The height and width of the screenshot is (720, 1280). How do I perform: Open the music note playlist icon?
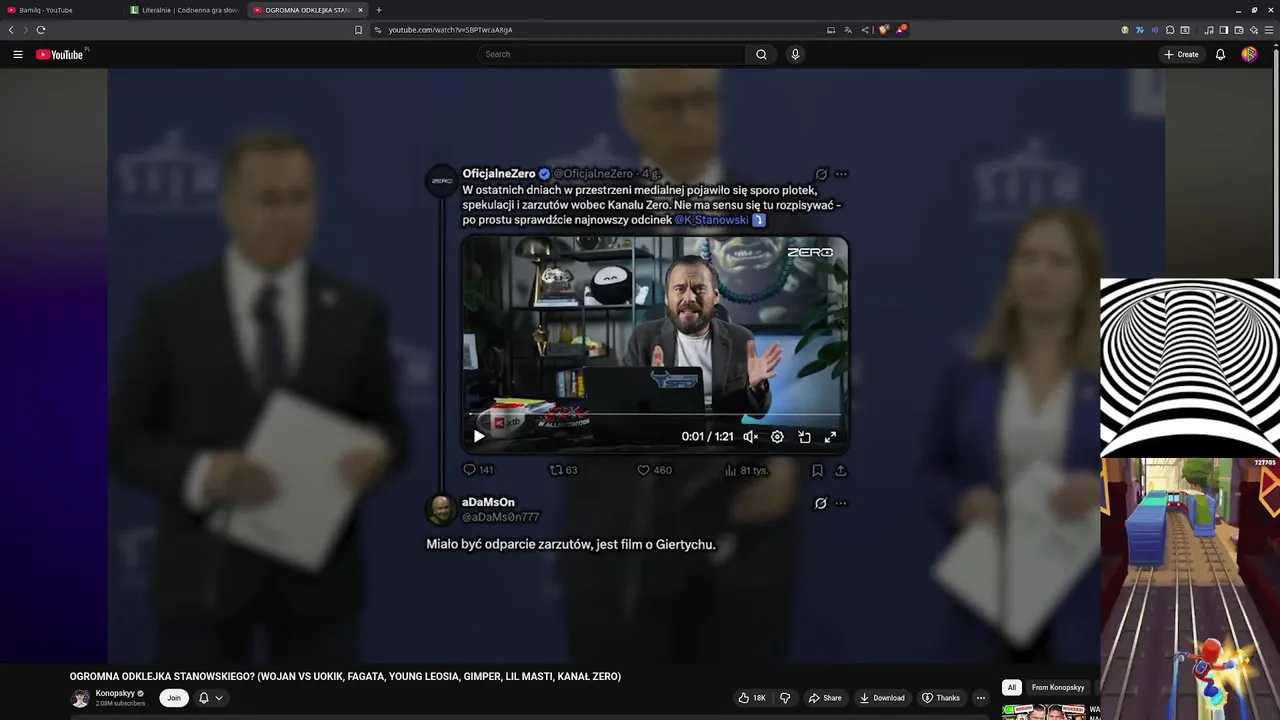pyautogui.click(x=1209, y=30)
